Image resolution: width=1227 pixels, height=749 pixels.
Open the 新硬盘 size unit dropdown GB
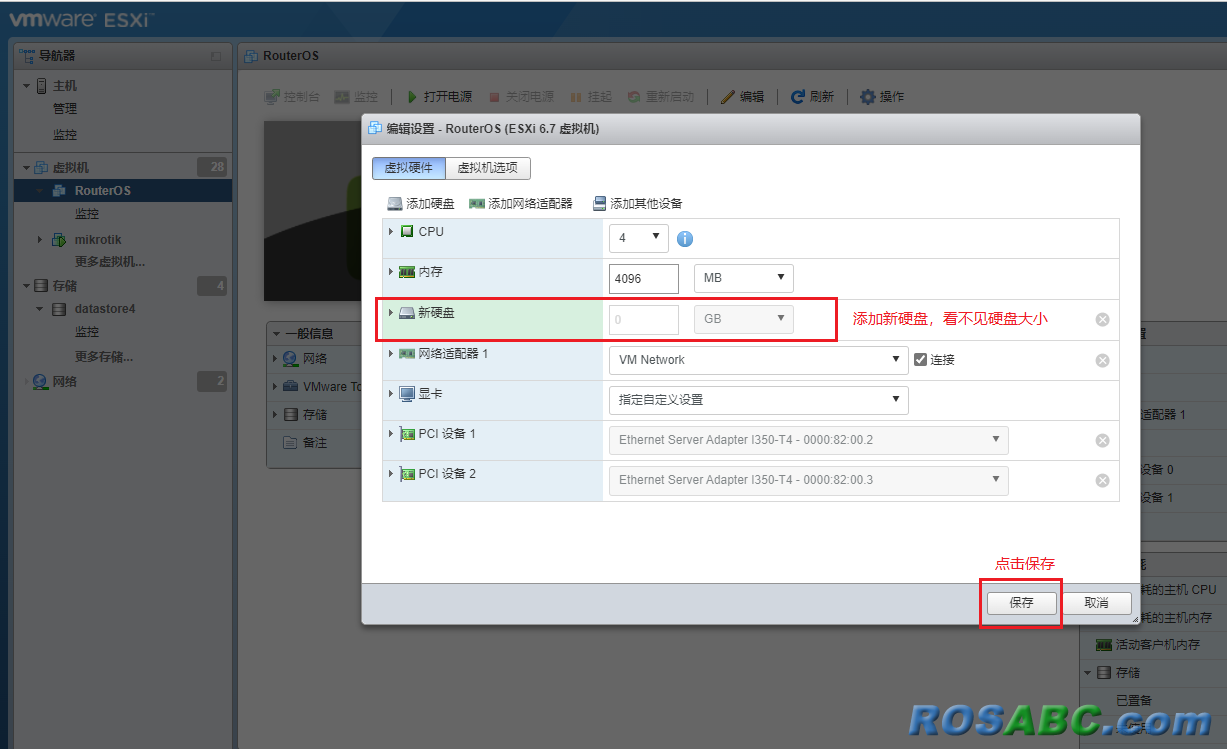(743, 319)
